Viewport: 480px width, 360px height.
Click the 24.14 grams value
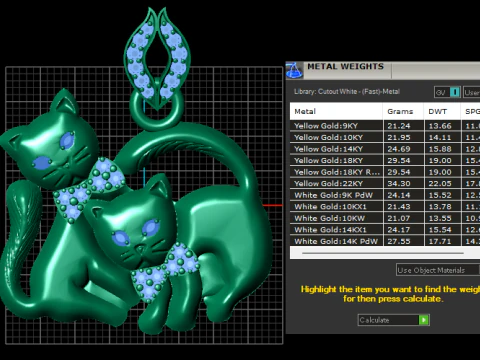point(399,195)
